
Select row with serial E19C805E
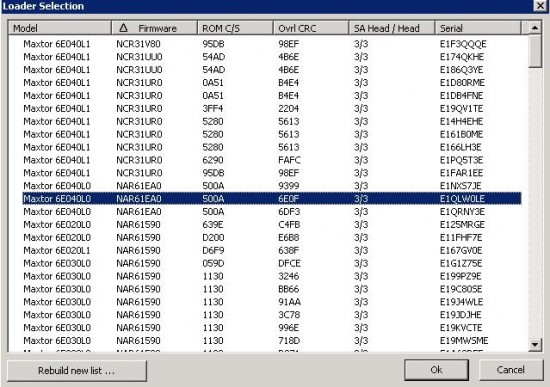pos(272,289)
